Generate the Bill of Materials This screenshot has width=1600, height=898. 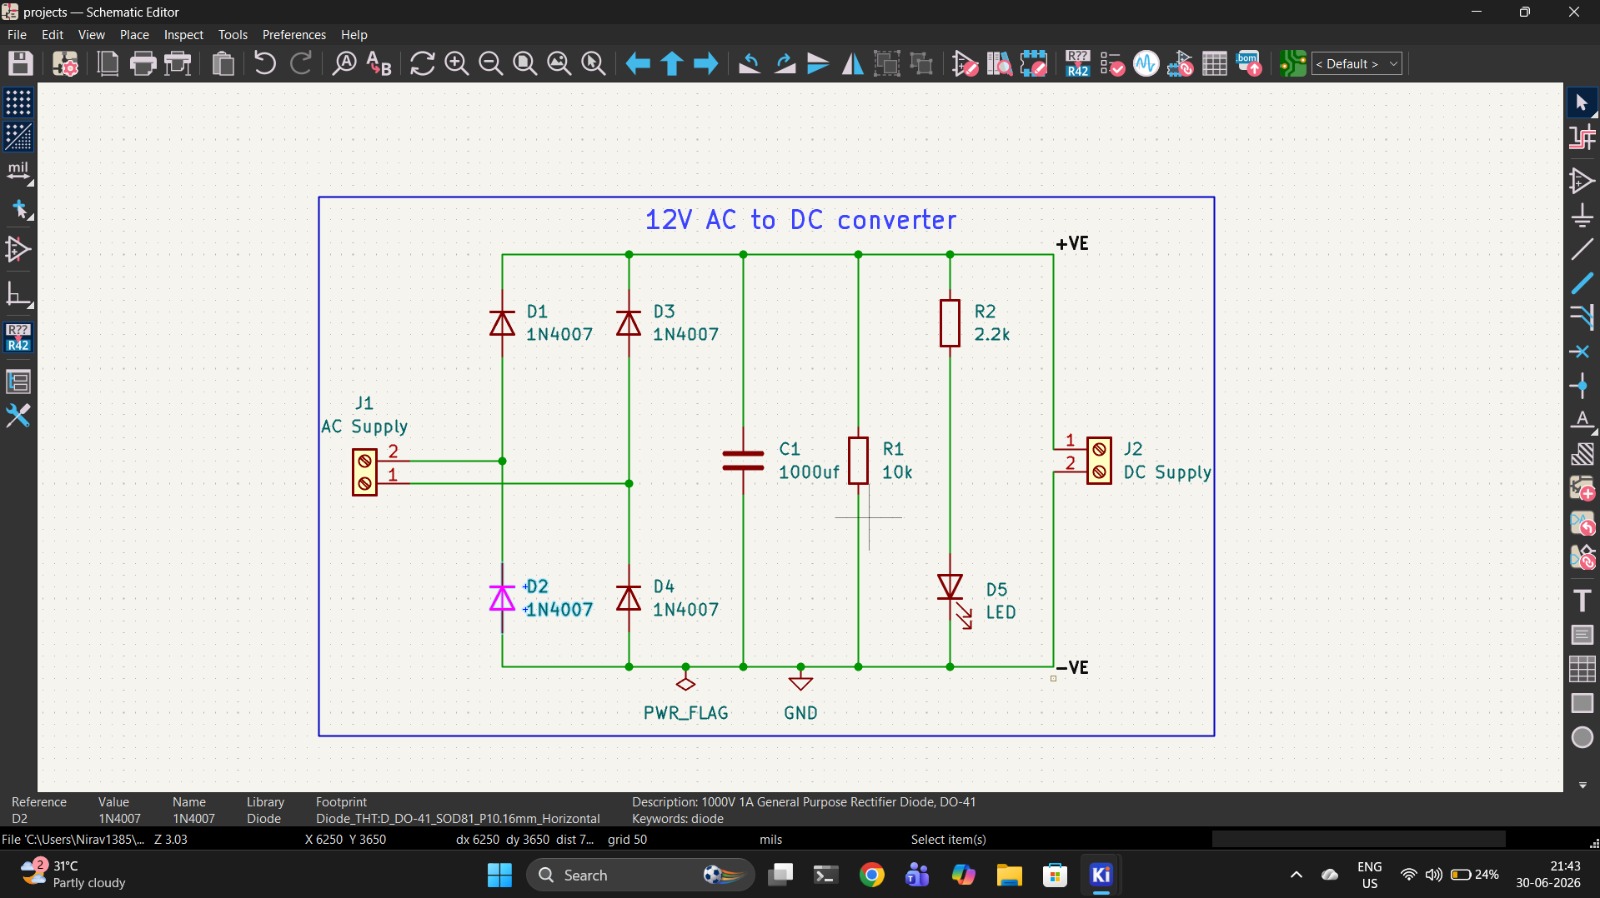pyautogui.click(x=1249, y=64)
